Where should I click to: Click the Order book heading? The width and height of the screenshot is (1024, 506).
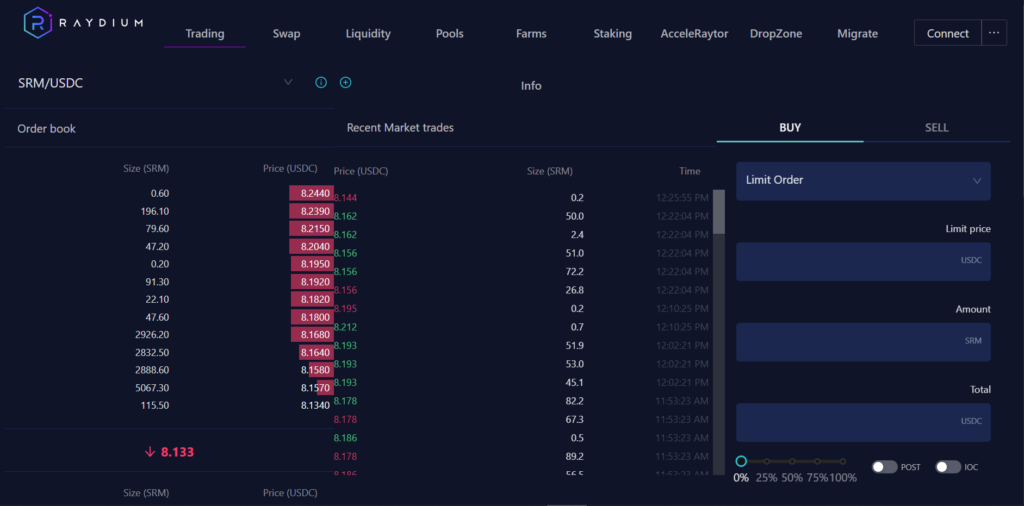click(x=46, y=129)
